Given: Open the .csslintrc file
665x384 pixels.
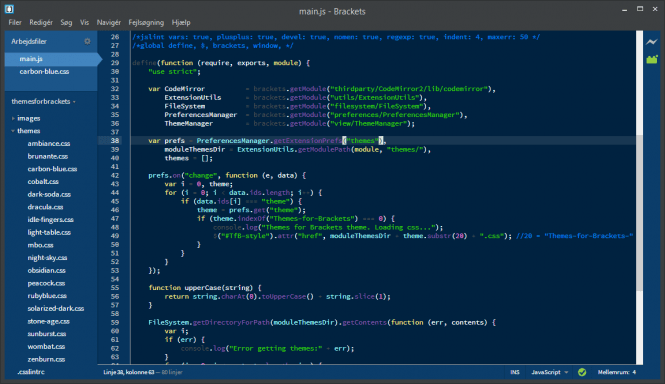Looking at the screenshot, I should [31, 372].
